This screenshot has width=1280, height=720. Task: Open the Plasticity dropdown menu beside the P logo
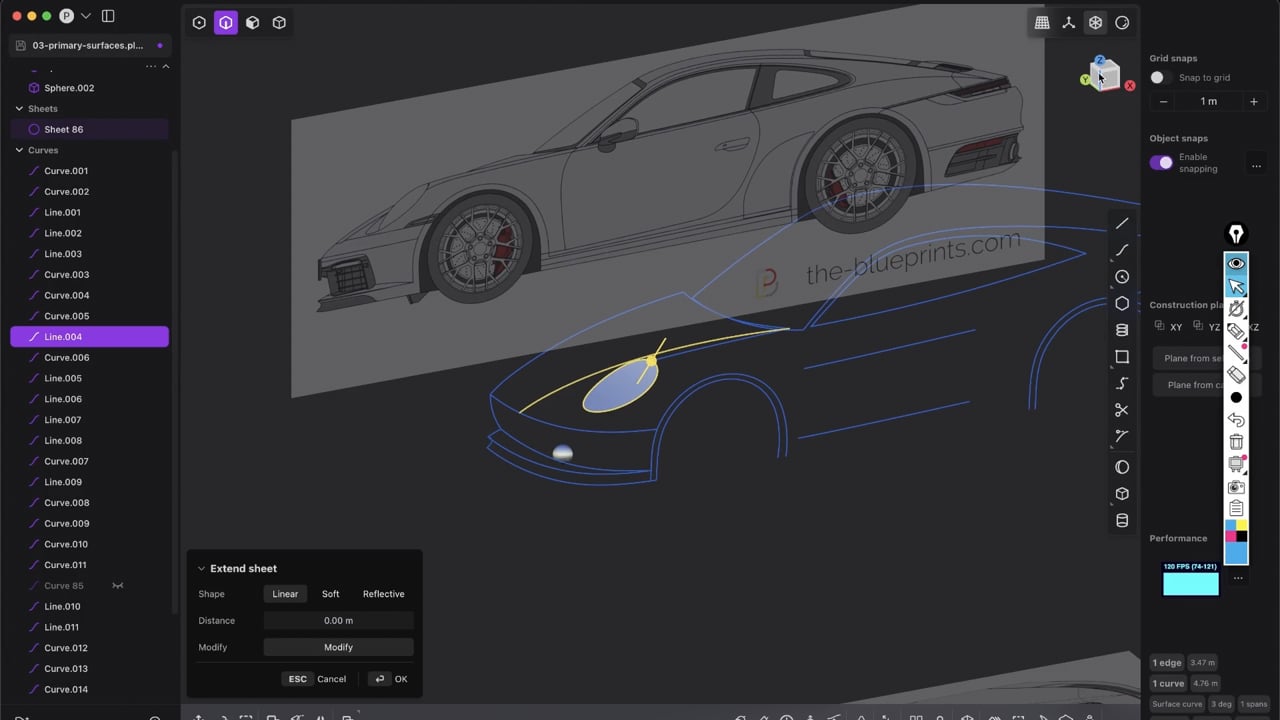(x=86, y=16)
